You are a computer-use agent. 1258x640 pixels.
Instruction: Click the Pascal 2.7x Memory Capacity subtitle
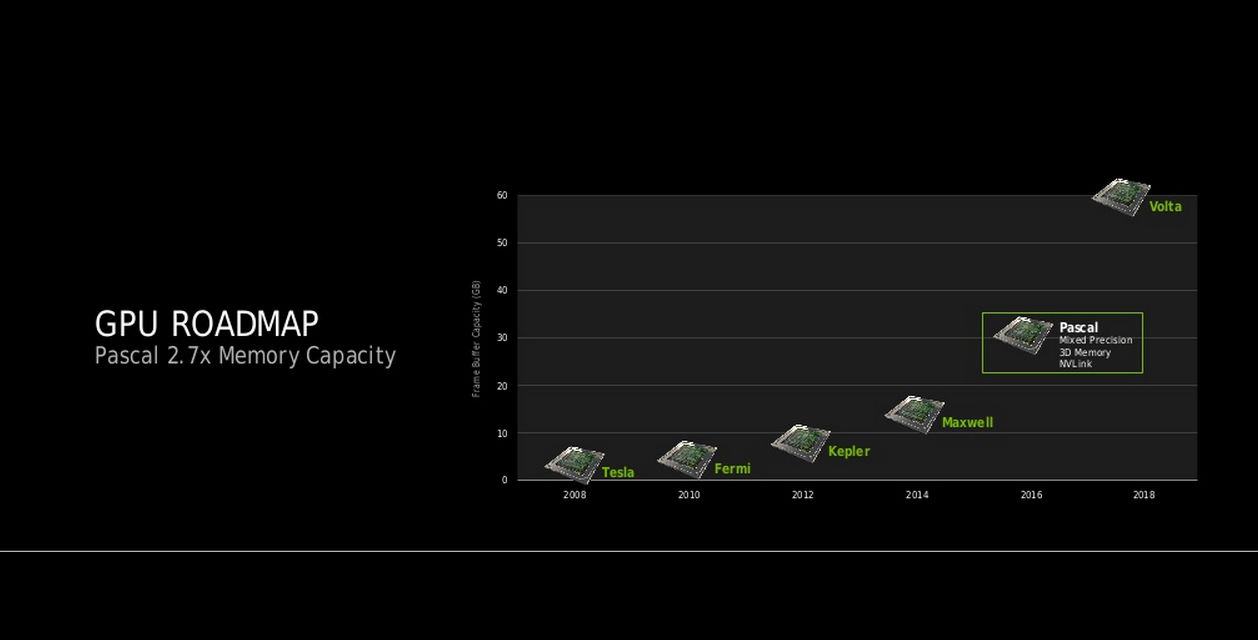(x=245, y=355)
